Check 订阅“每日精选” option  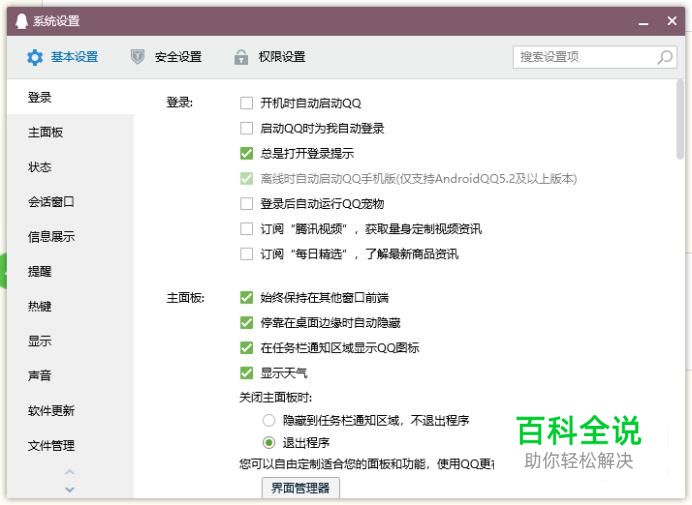246,254
